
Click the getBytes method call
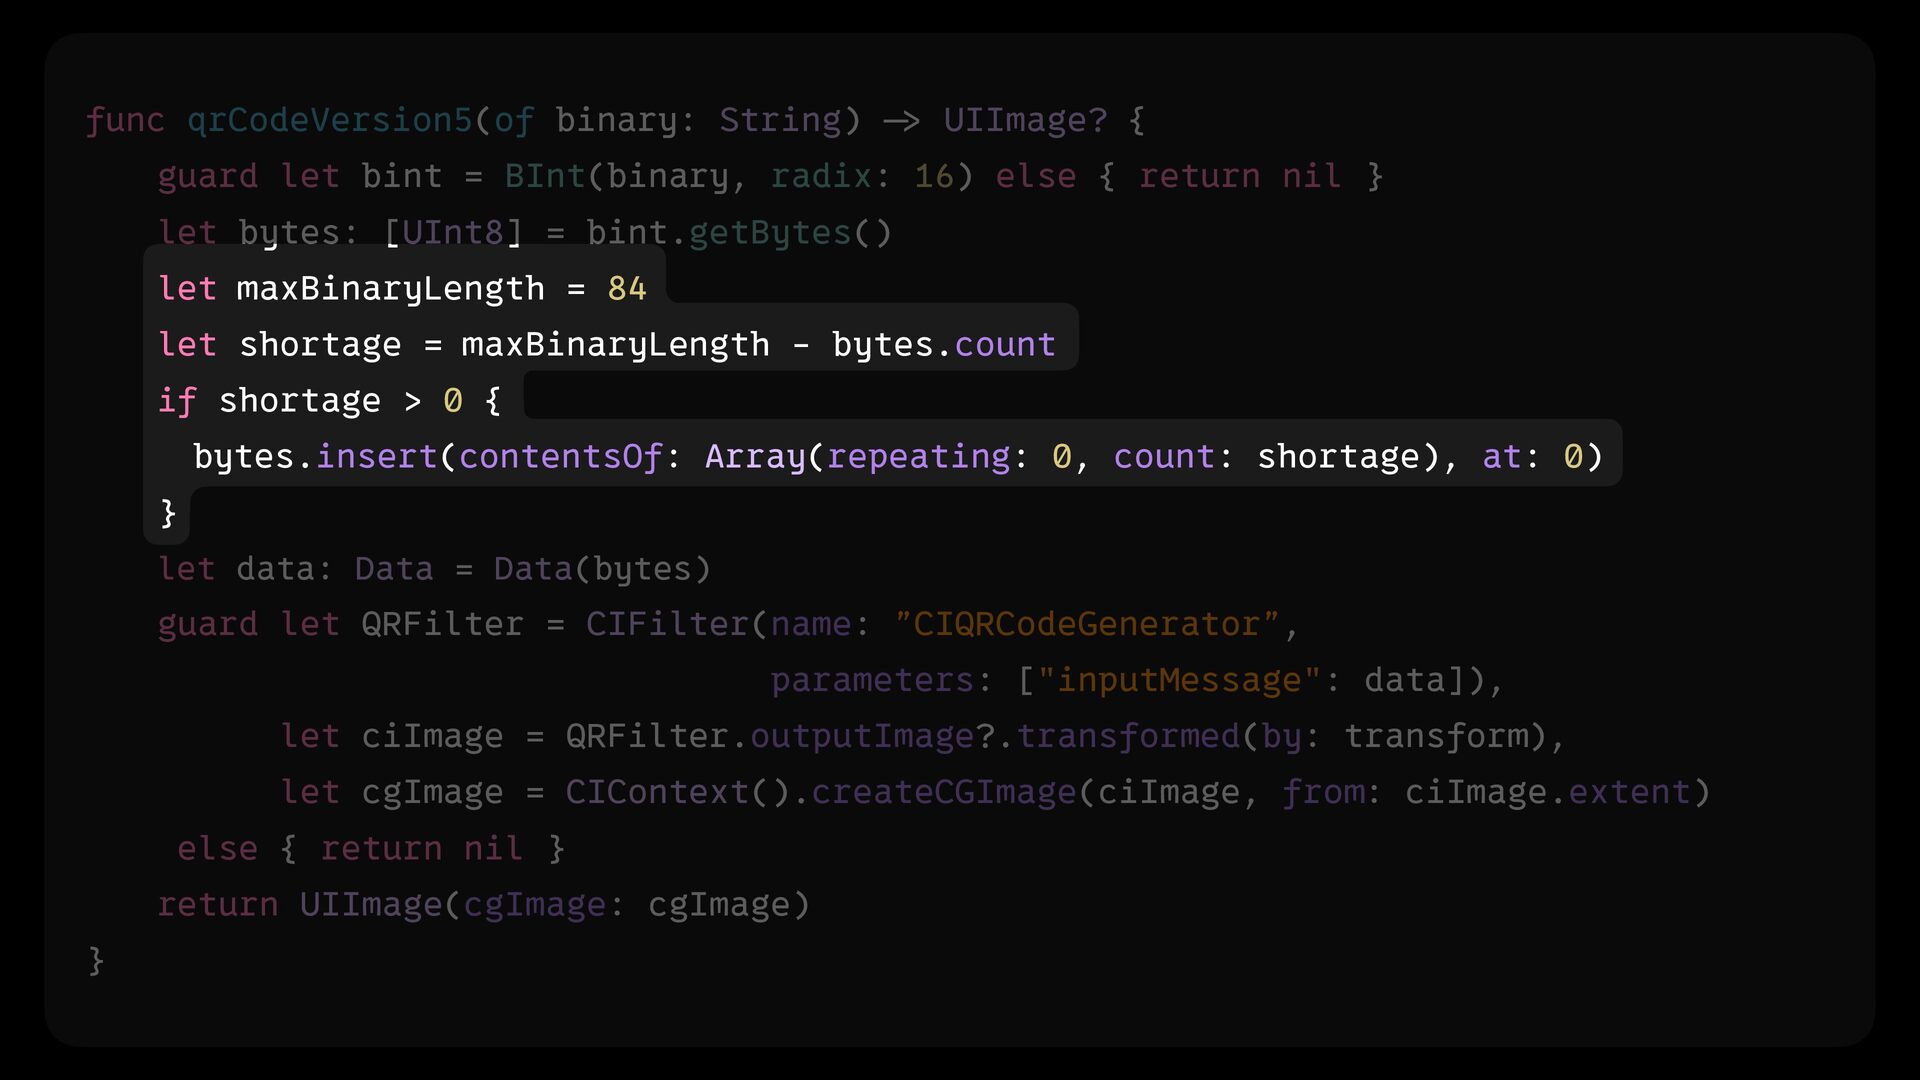coord(769,232)
